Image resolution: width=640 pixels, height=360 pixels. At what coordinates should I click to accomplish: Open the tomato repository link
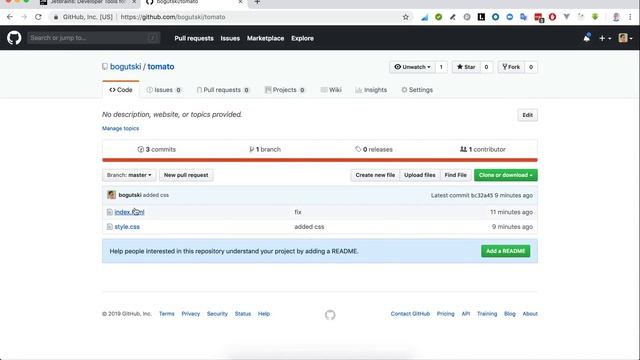[161, 67]
